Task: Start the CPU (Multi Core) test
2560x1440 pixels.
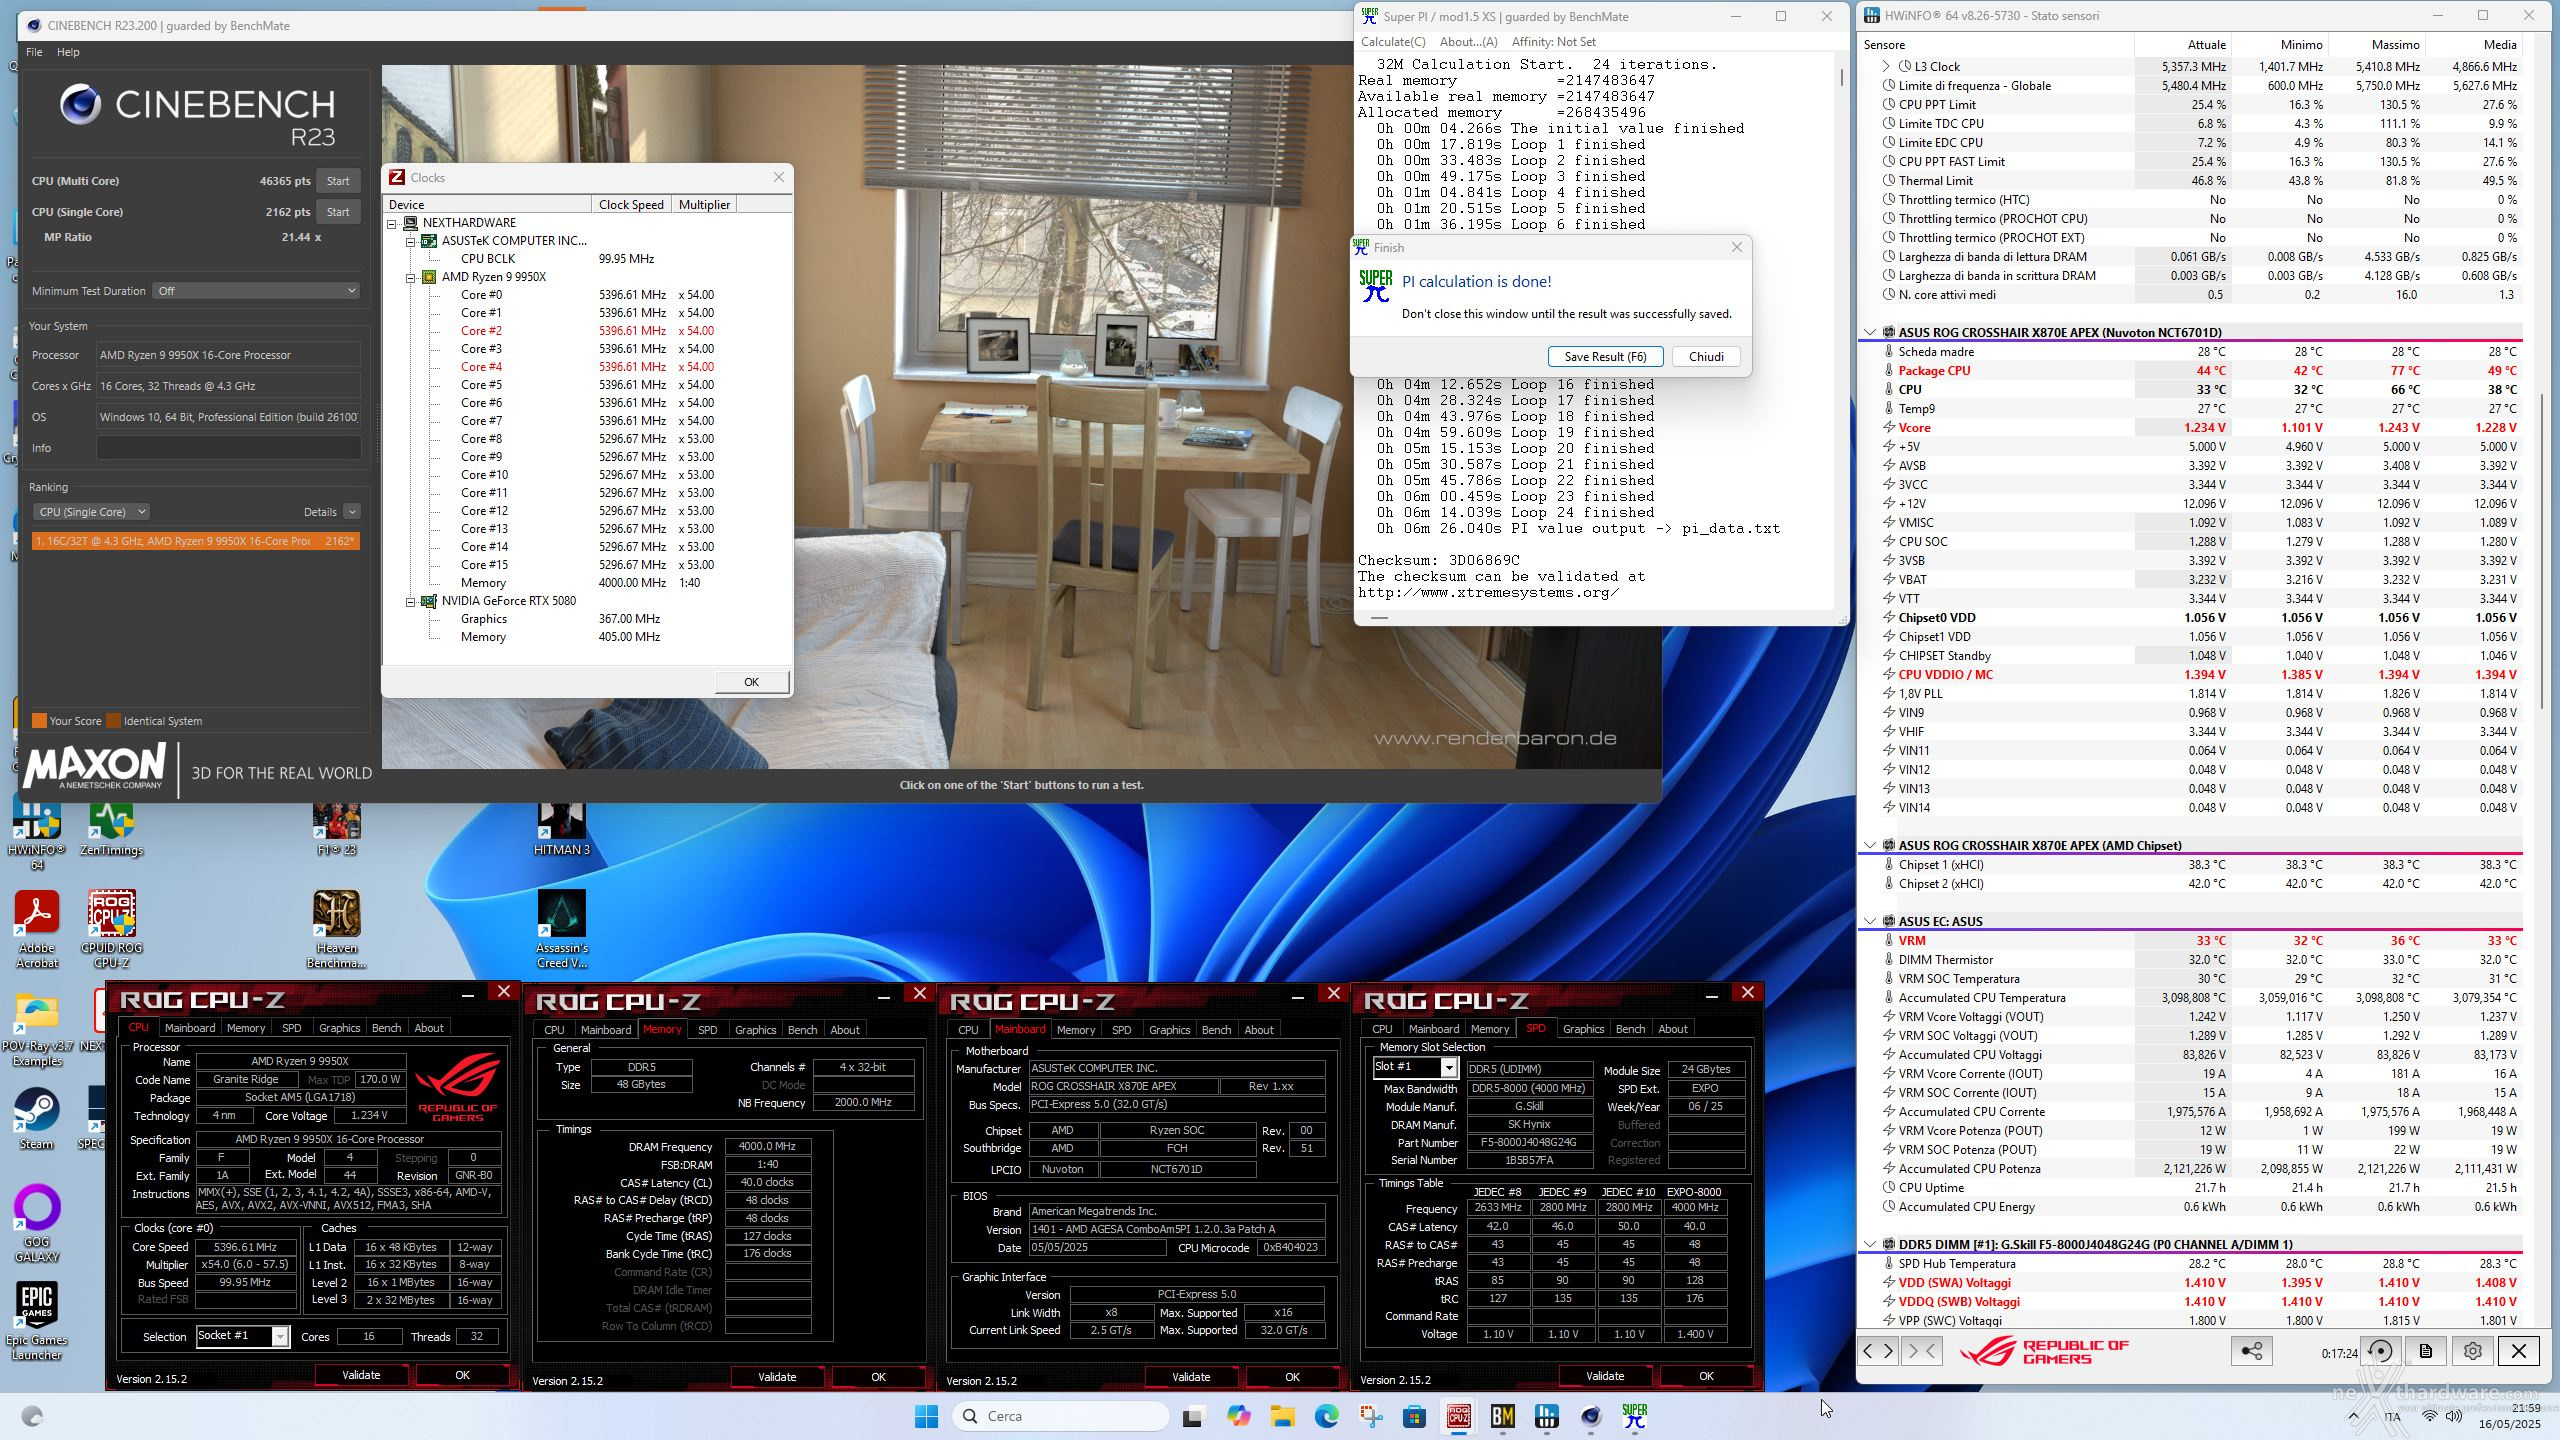Action: [338, 181]
